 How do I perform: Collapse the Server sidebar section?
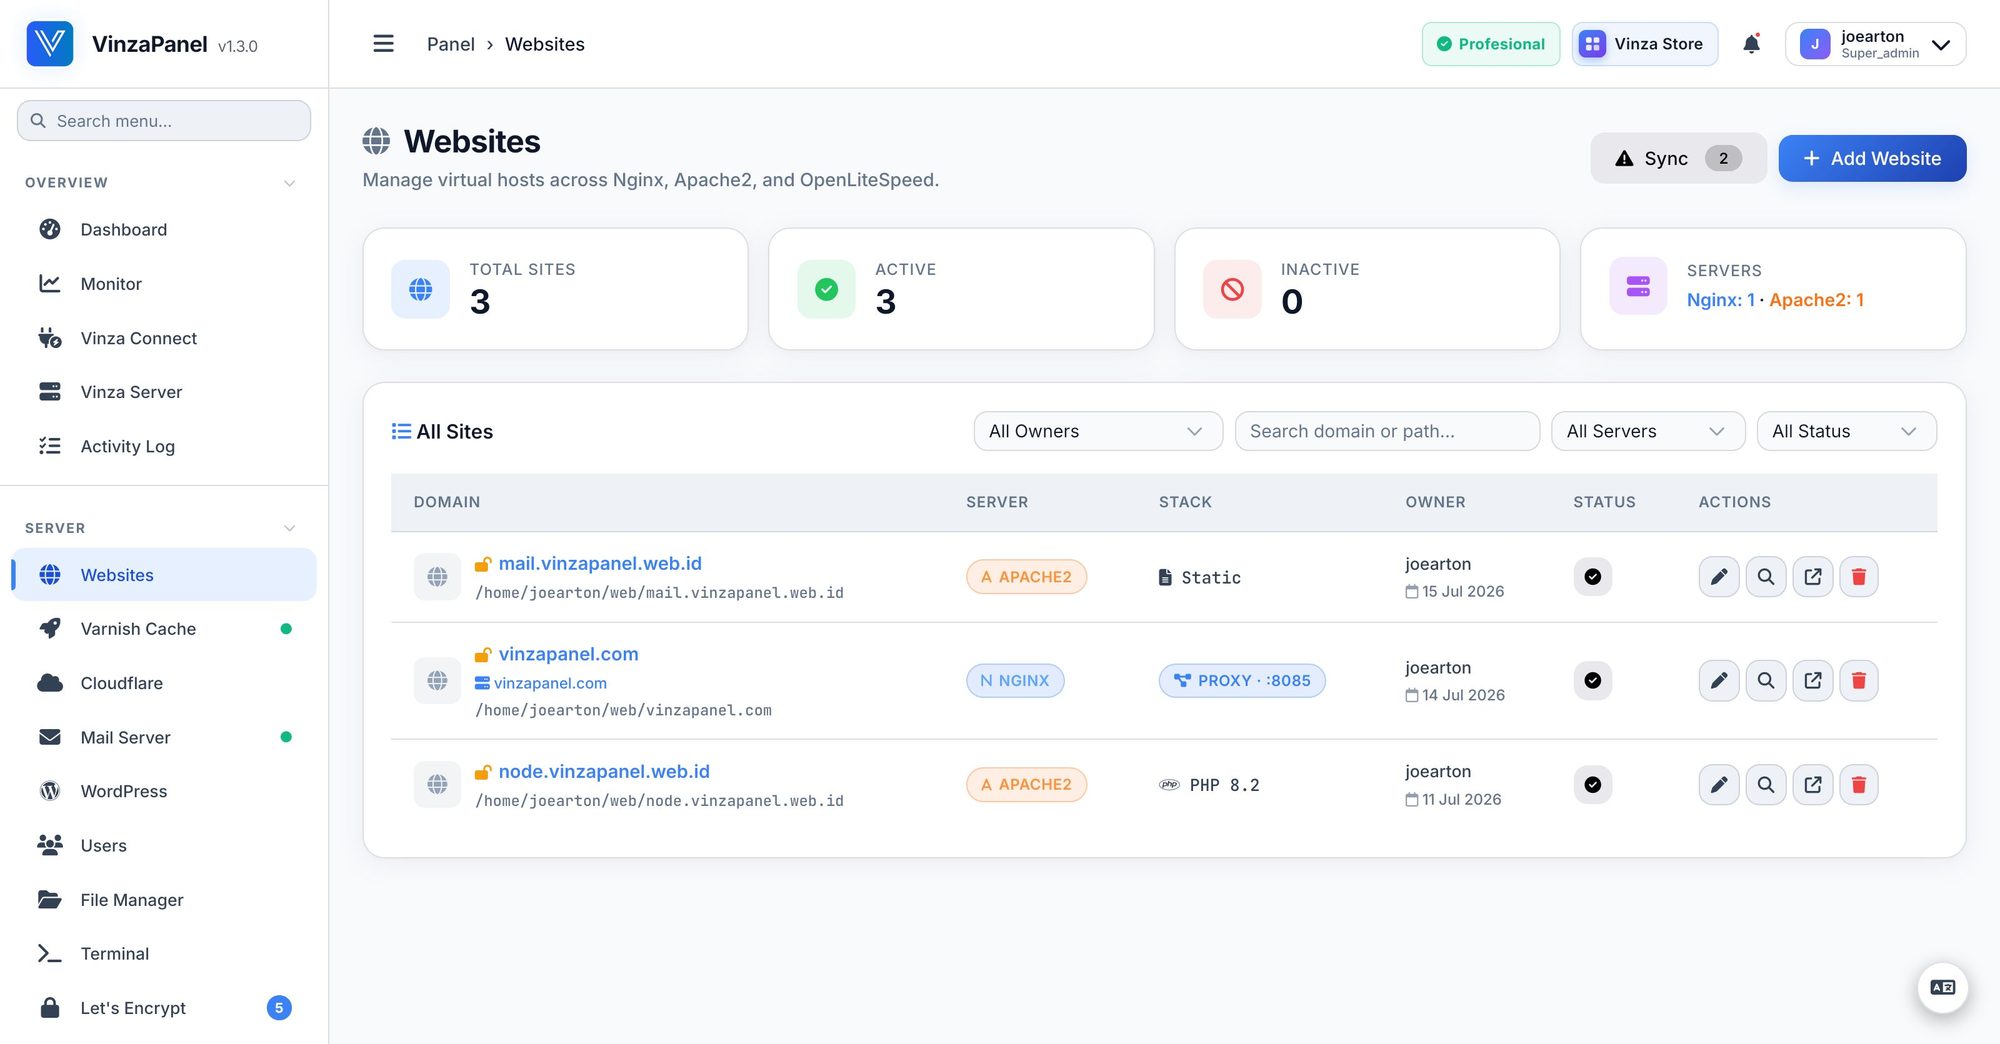[x=289, y=528]
